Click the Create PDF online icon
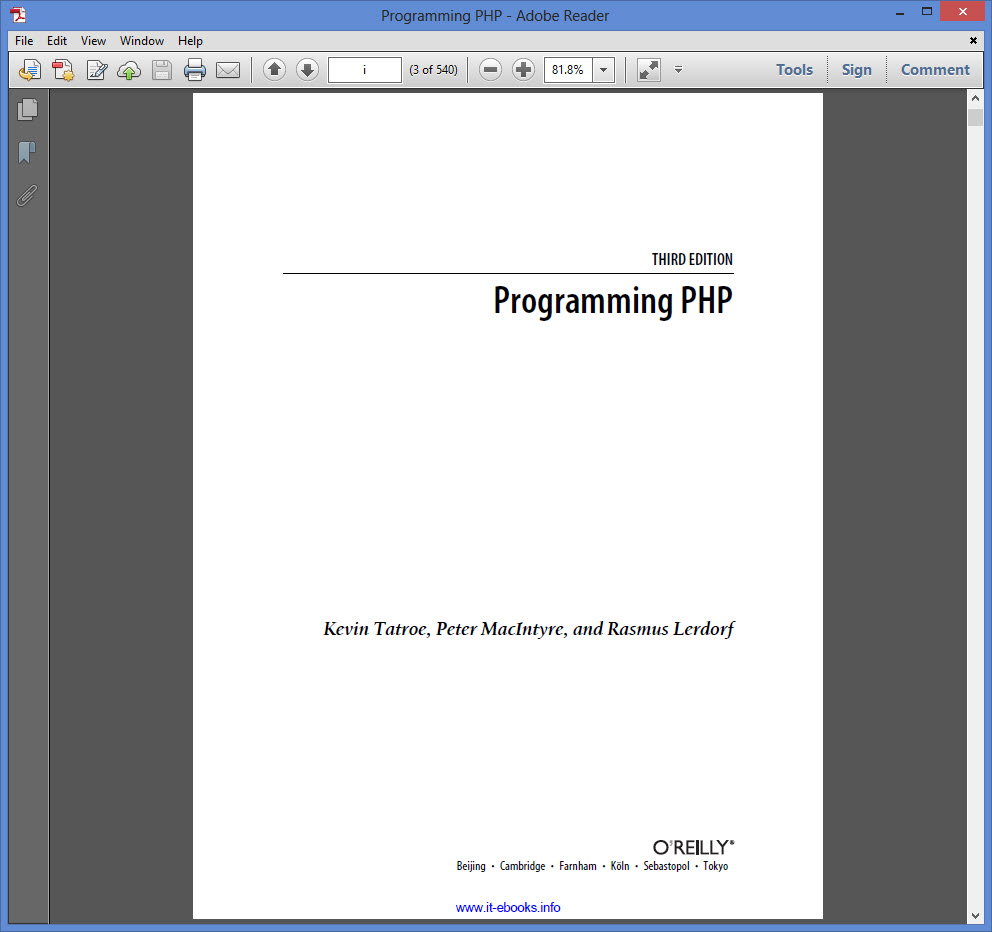Viewport: 992px width, 932px height. tap(63, 70)
